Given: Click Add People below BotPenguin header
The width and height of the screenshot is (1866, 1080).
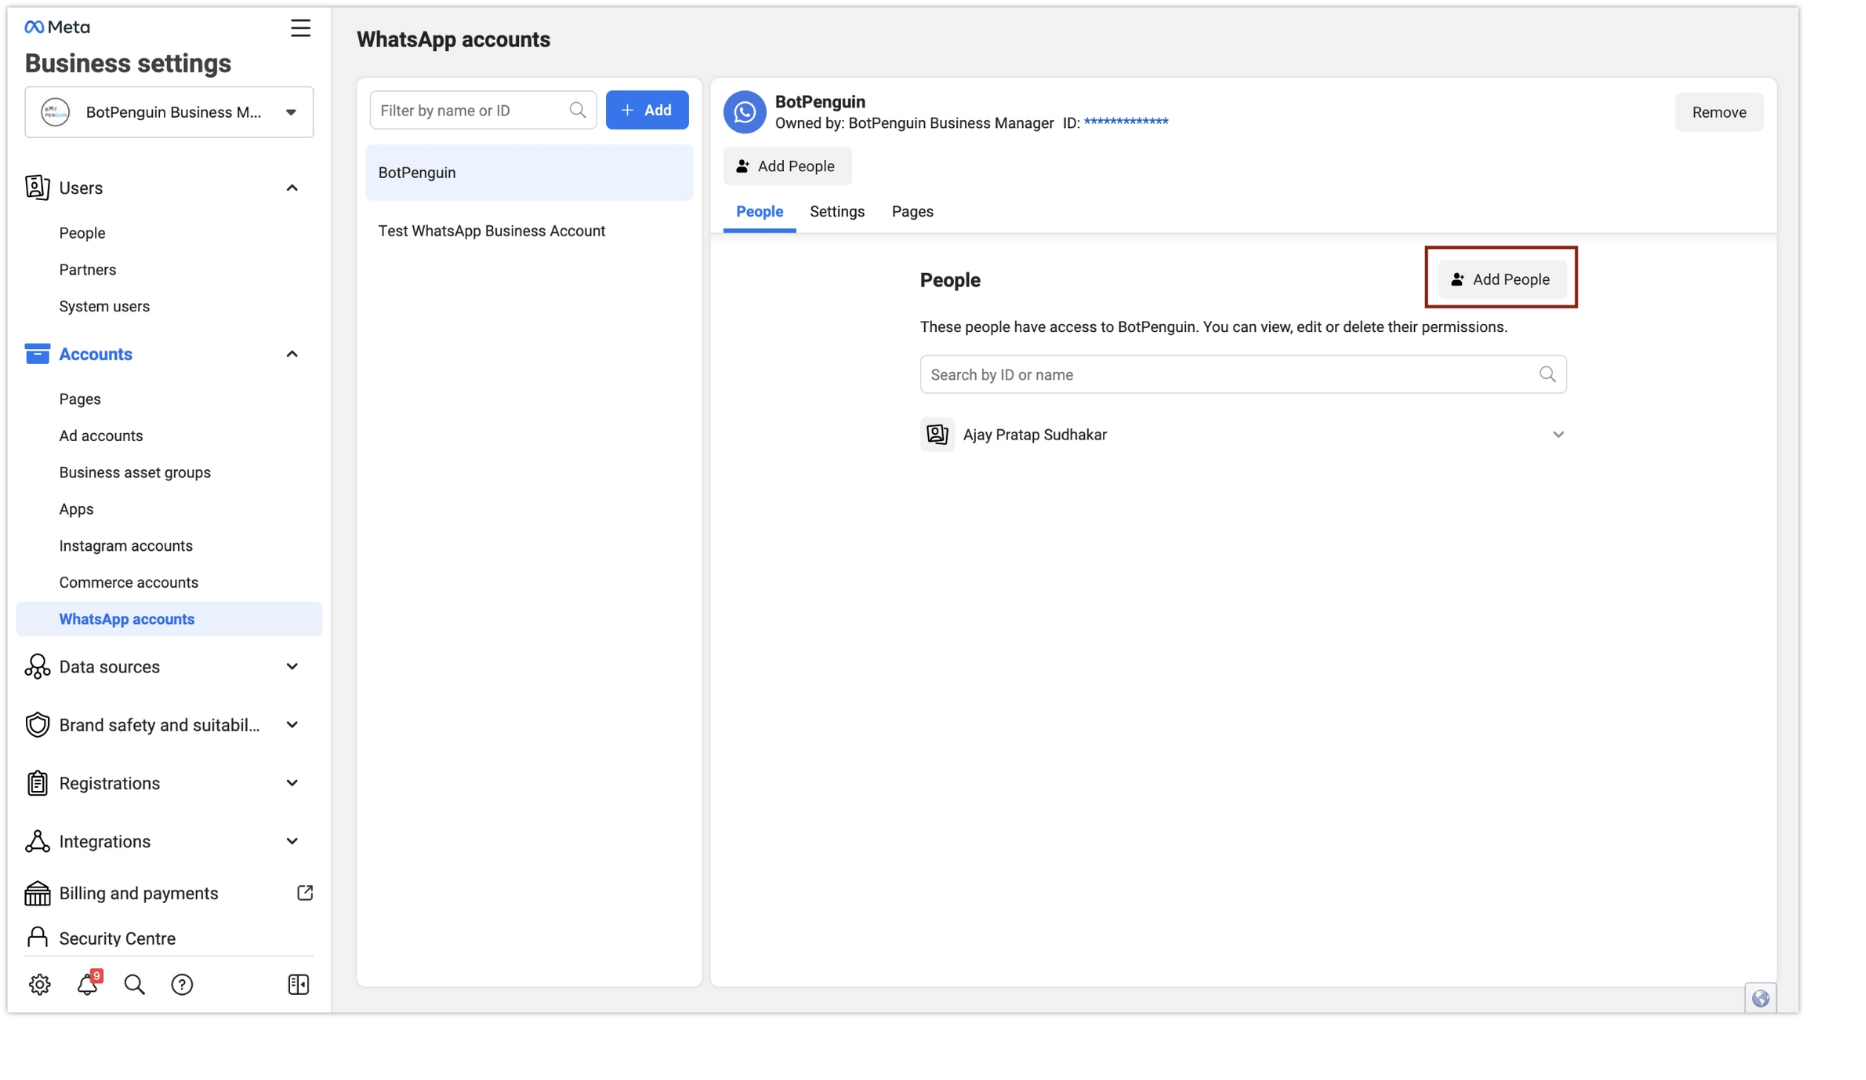Looking at the screenshot, I should pyautogui.click(x=787, y=166).
